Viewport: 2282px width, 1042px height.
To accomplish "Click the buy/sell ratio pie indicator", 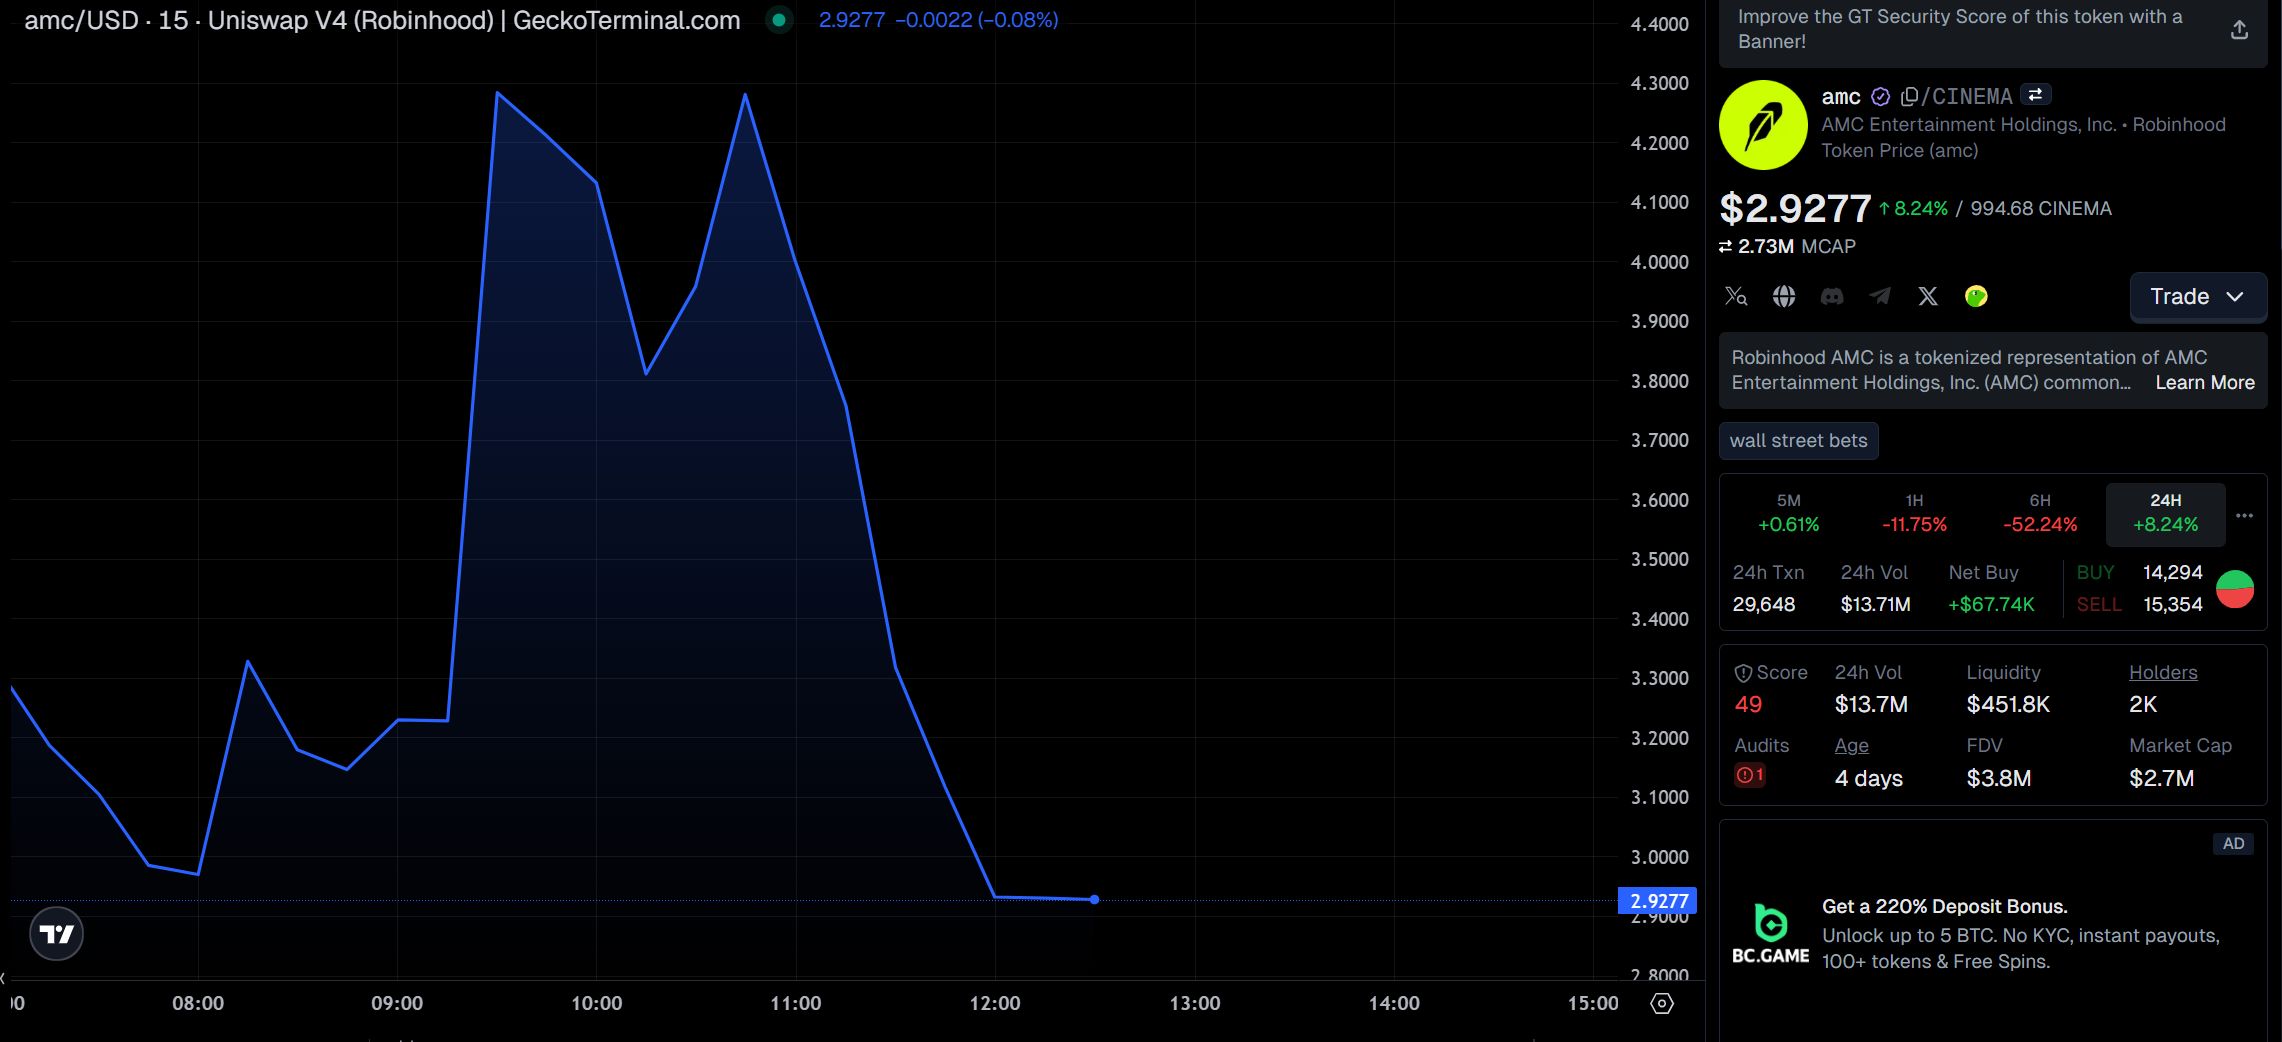I will pyautogui.click(x=2235, y=589).
